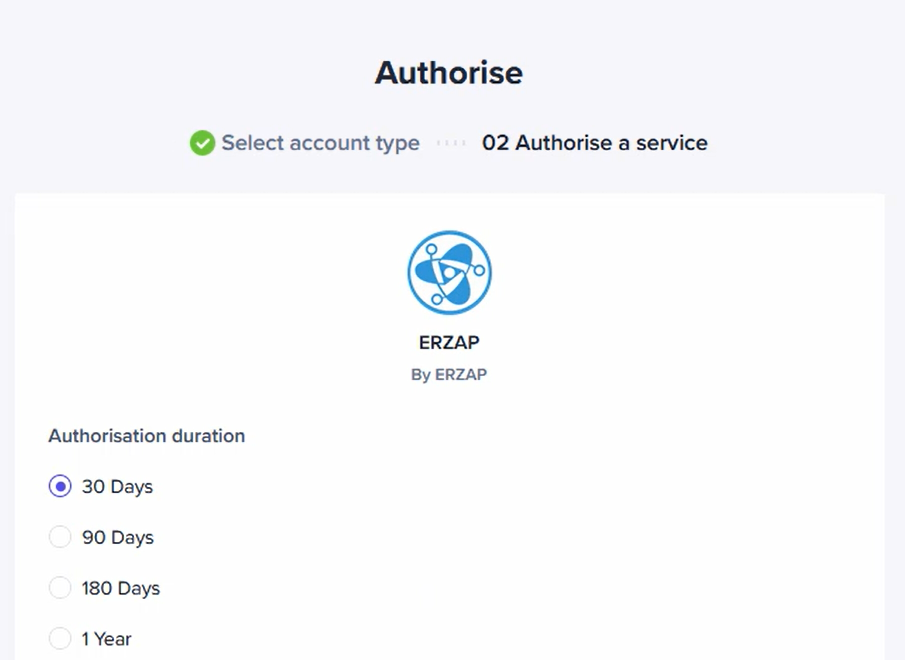Viewport: 905px width, 660px height.
Task: Click the green checkmark step icon
Action: [x=202, y=143]
